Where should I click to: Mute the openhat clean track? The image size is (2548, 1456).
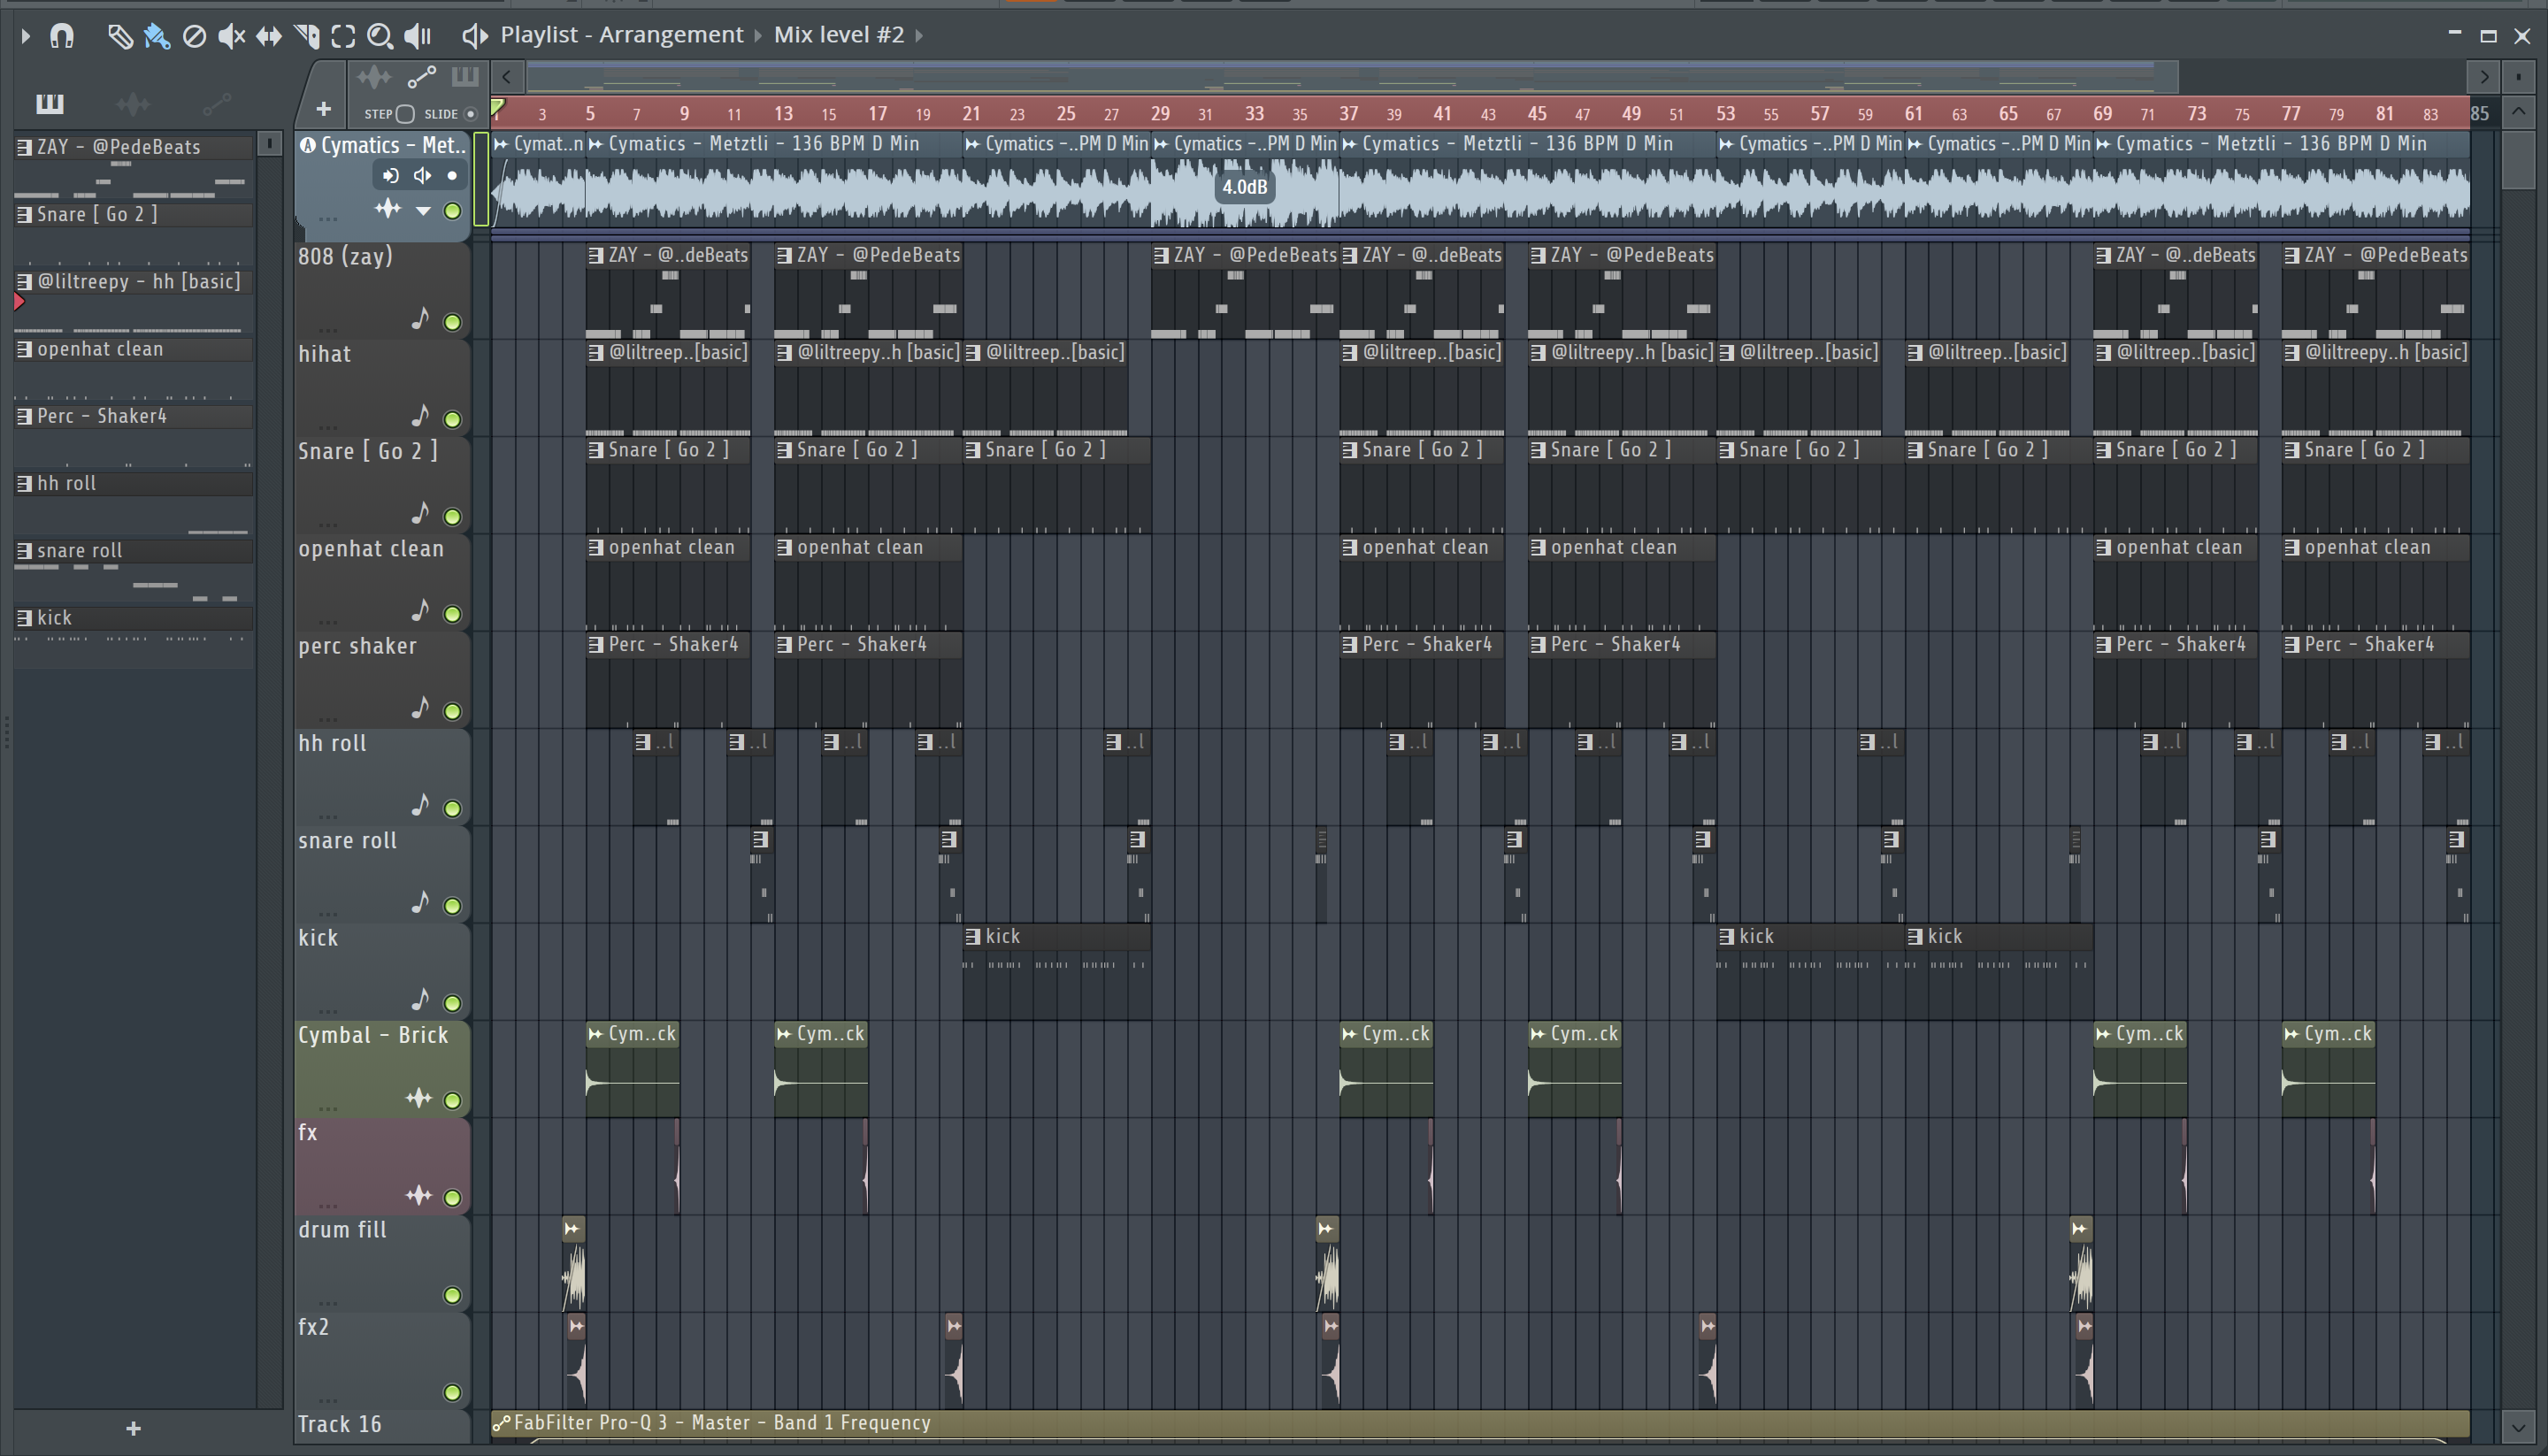click(x=452, y=614)
